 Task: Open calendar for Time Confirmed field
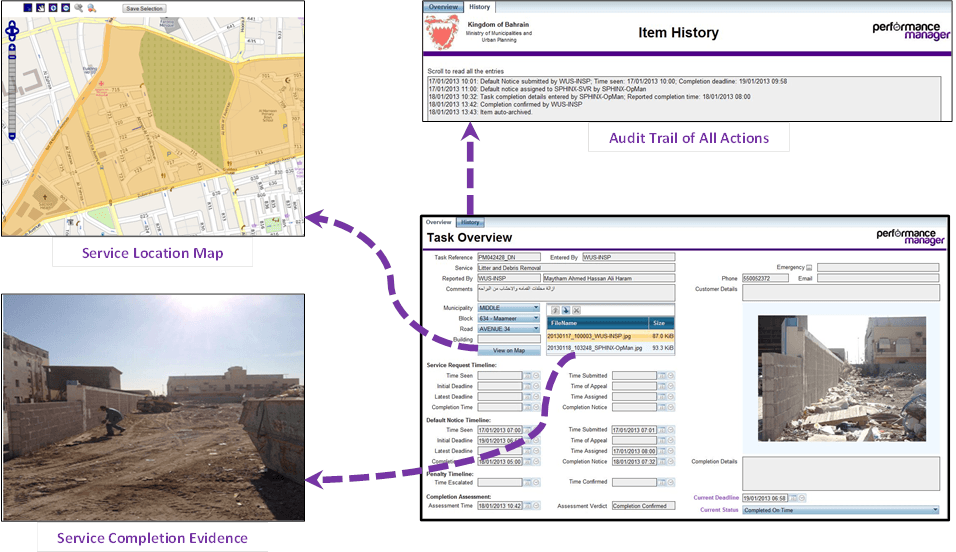point(662,482)
